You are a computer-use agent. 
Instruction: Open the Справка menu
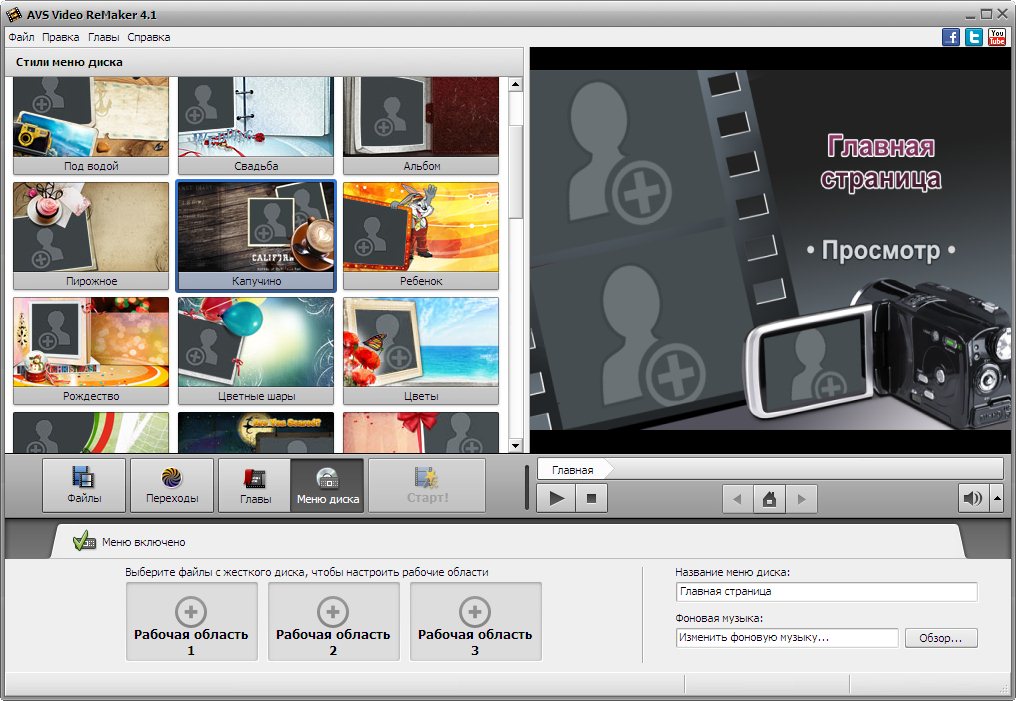point(148,37)
